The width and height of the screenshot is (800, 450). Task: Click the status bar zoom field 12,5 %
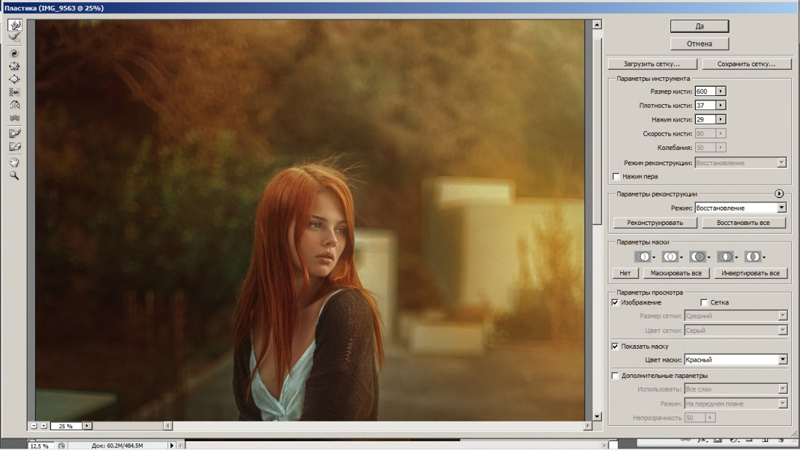point(40,446)
